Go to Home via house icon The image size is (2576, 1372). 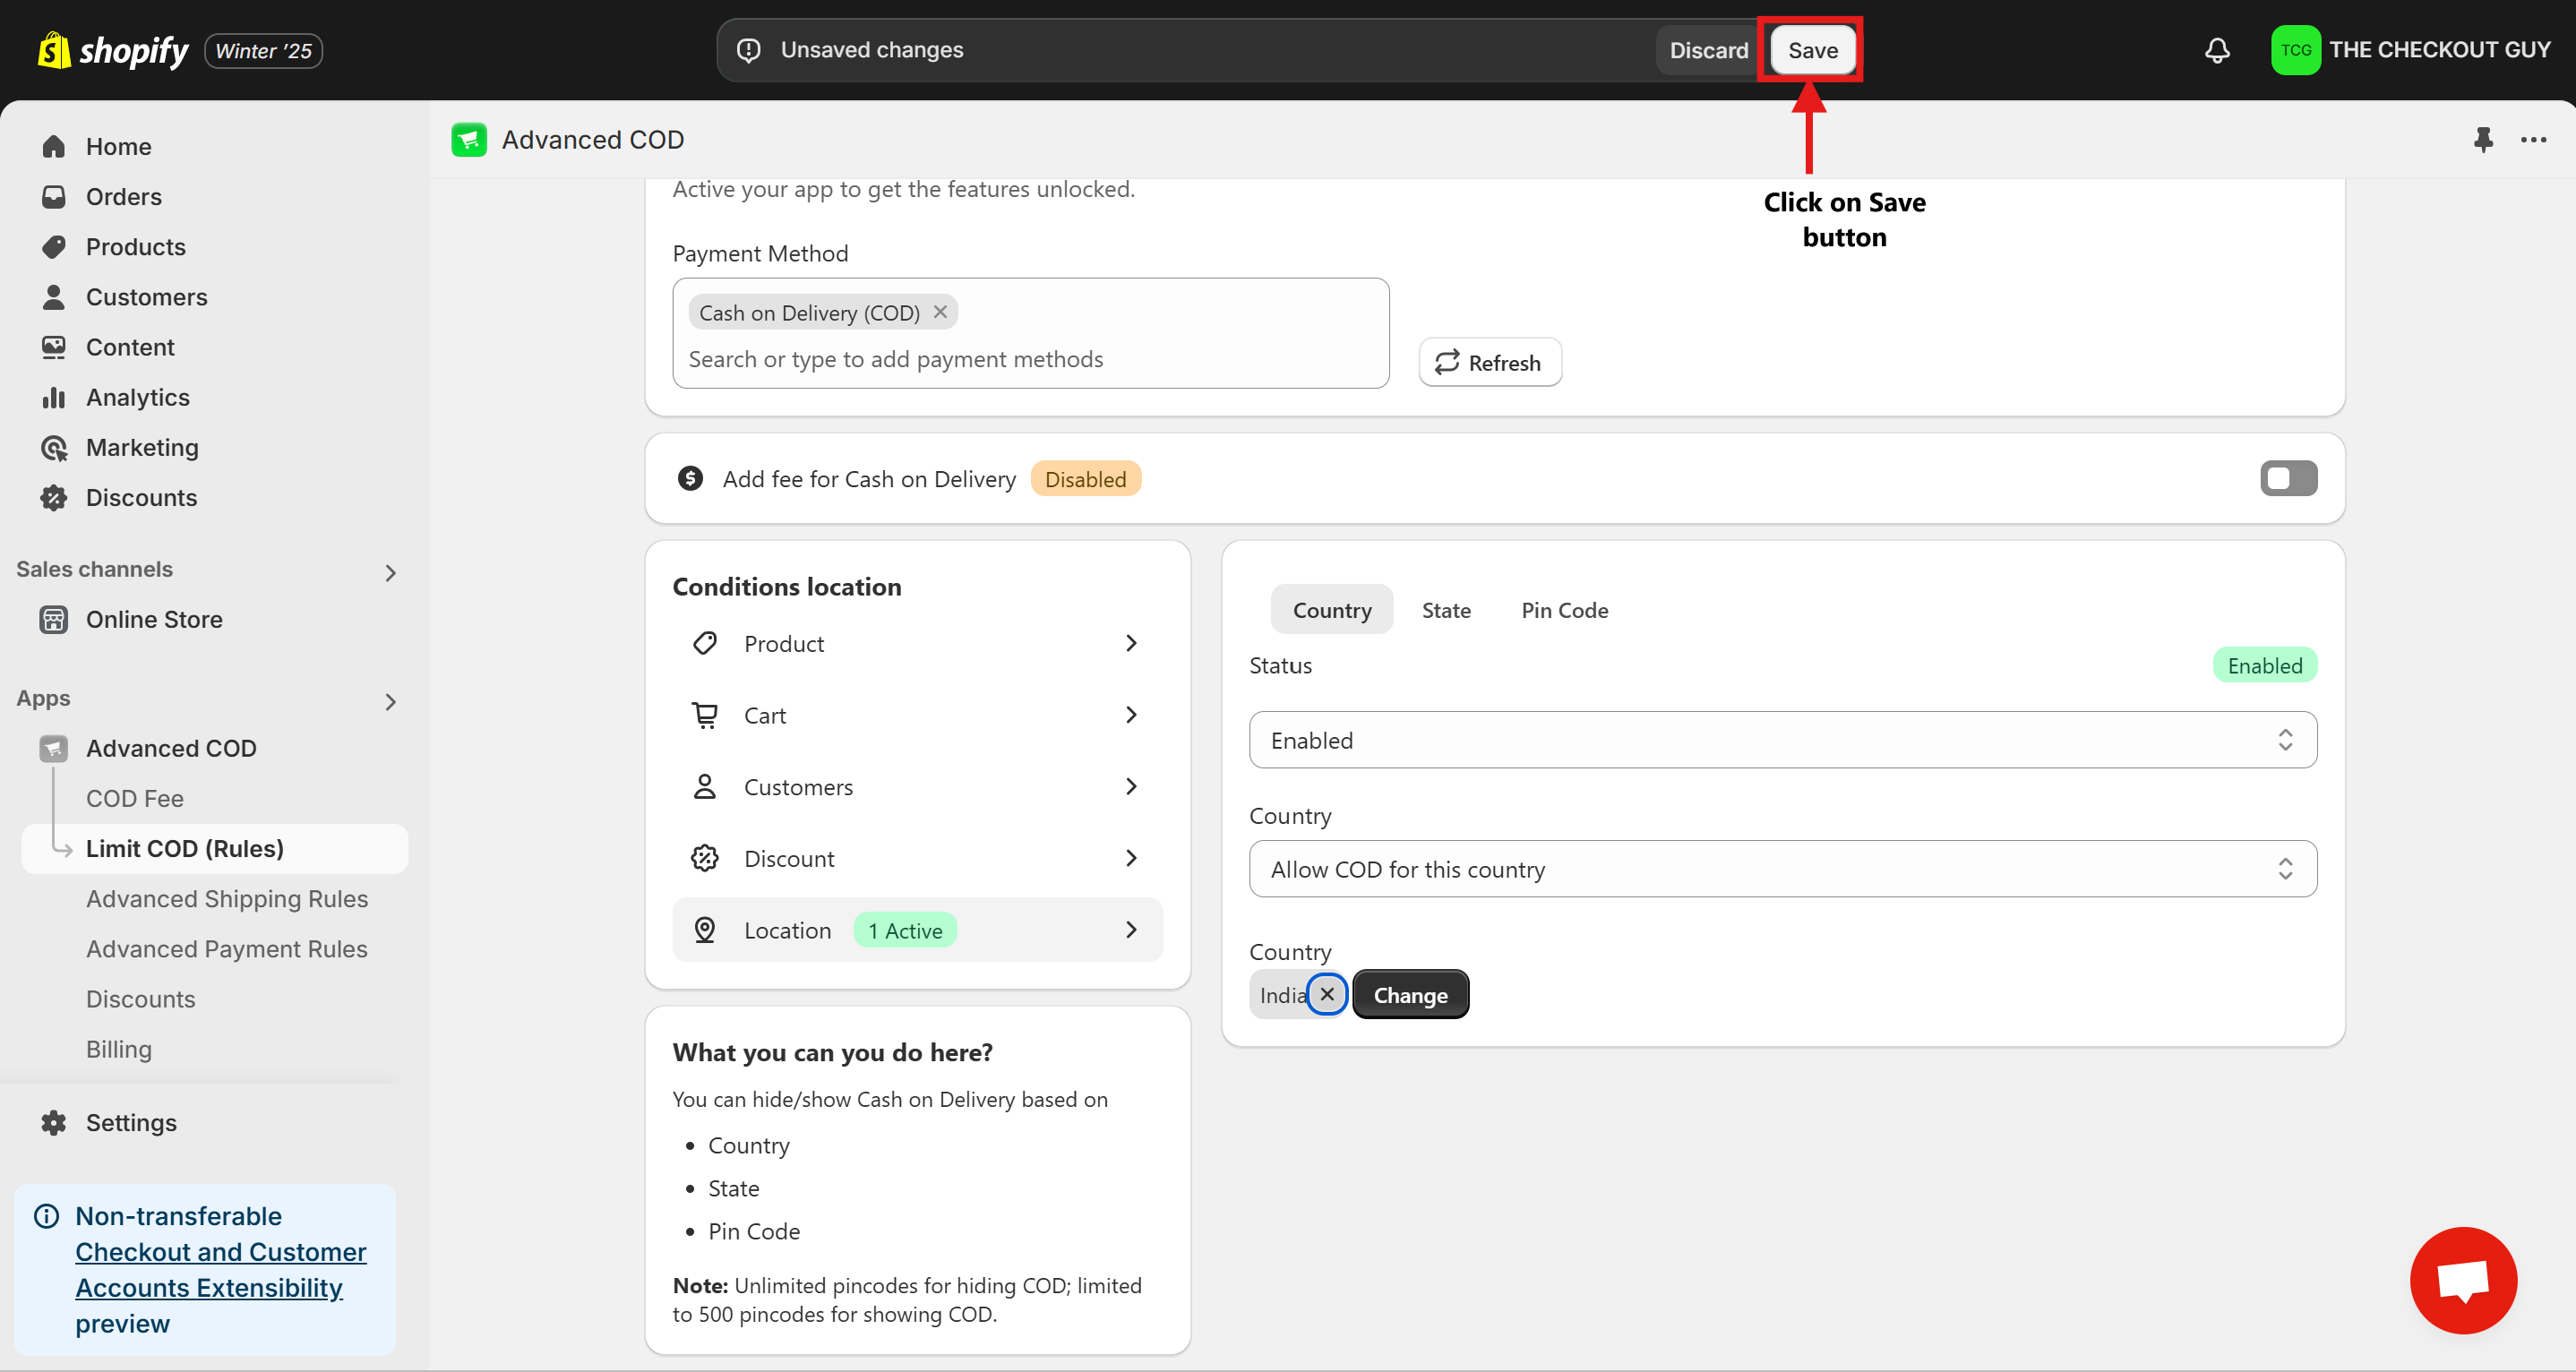[54, 147]
